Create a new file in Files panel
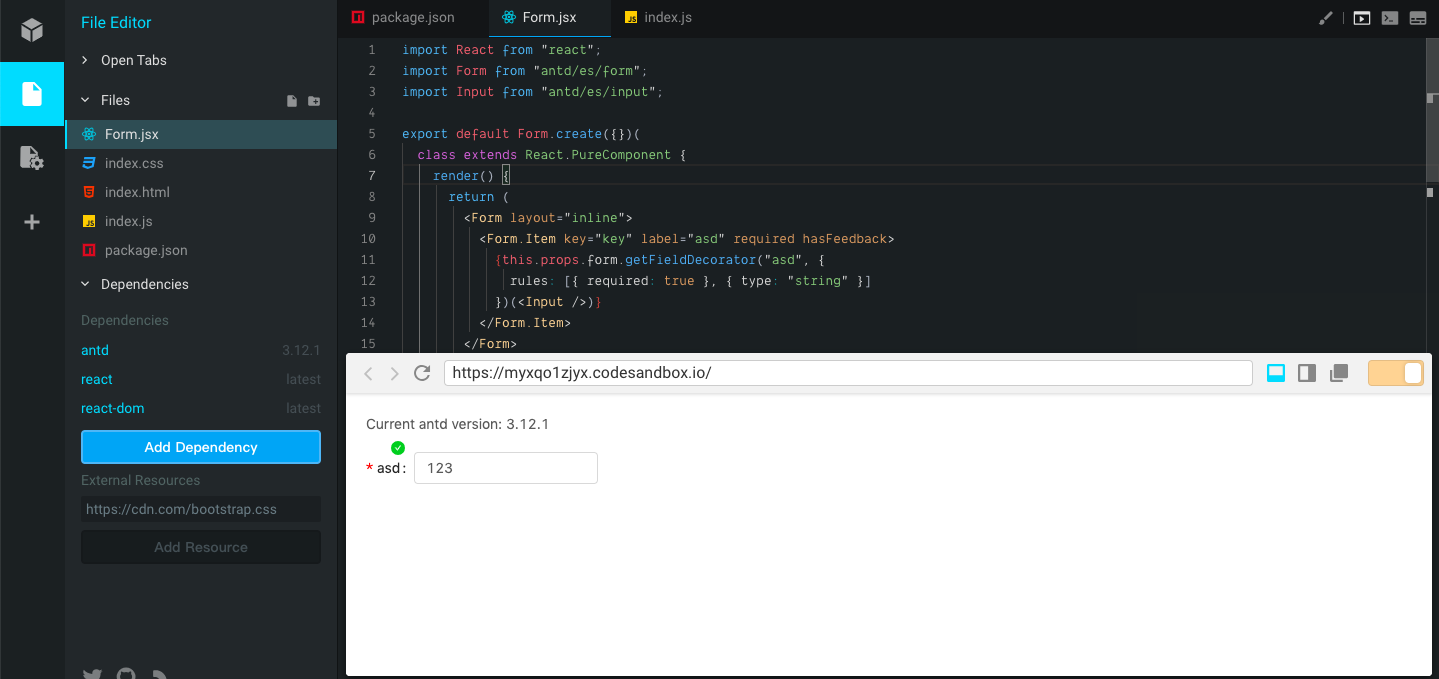The image size is (1439, 679). point(291,100)
